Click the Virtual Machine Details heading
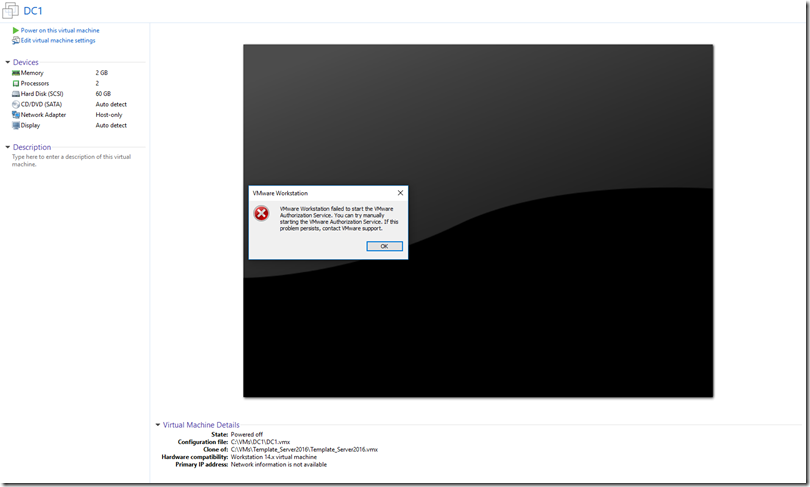The height and width of the screenshot is (487, 810). pos(201,425)
